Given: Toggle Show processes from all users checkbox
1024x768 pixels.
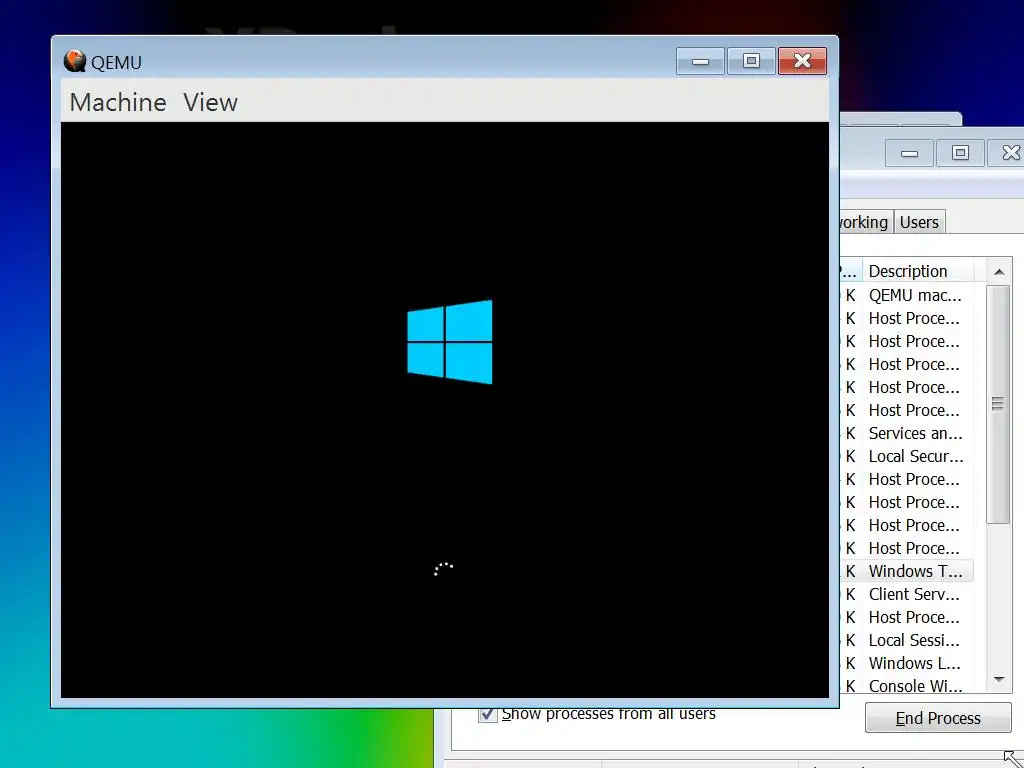Looking at the screenshot, I should 487,714.
